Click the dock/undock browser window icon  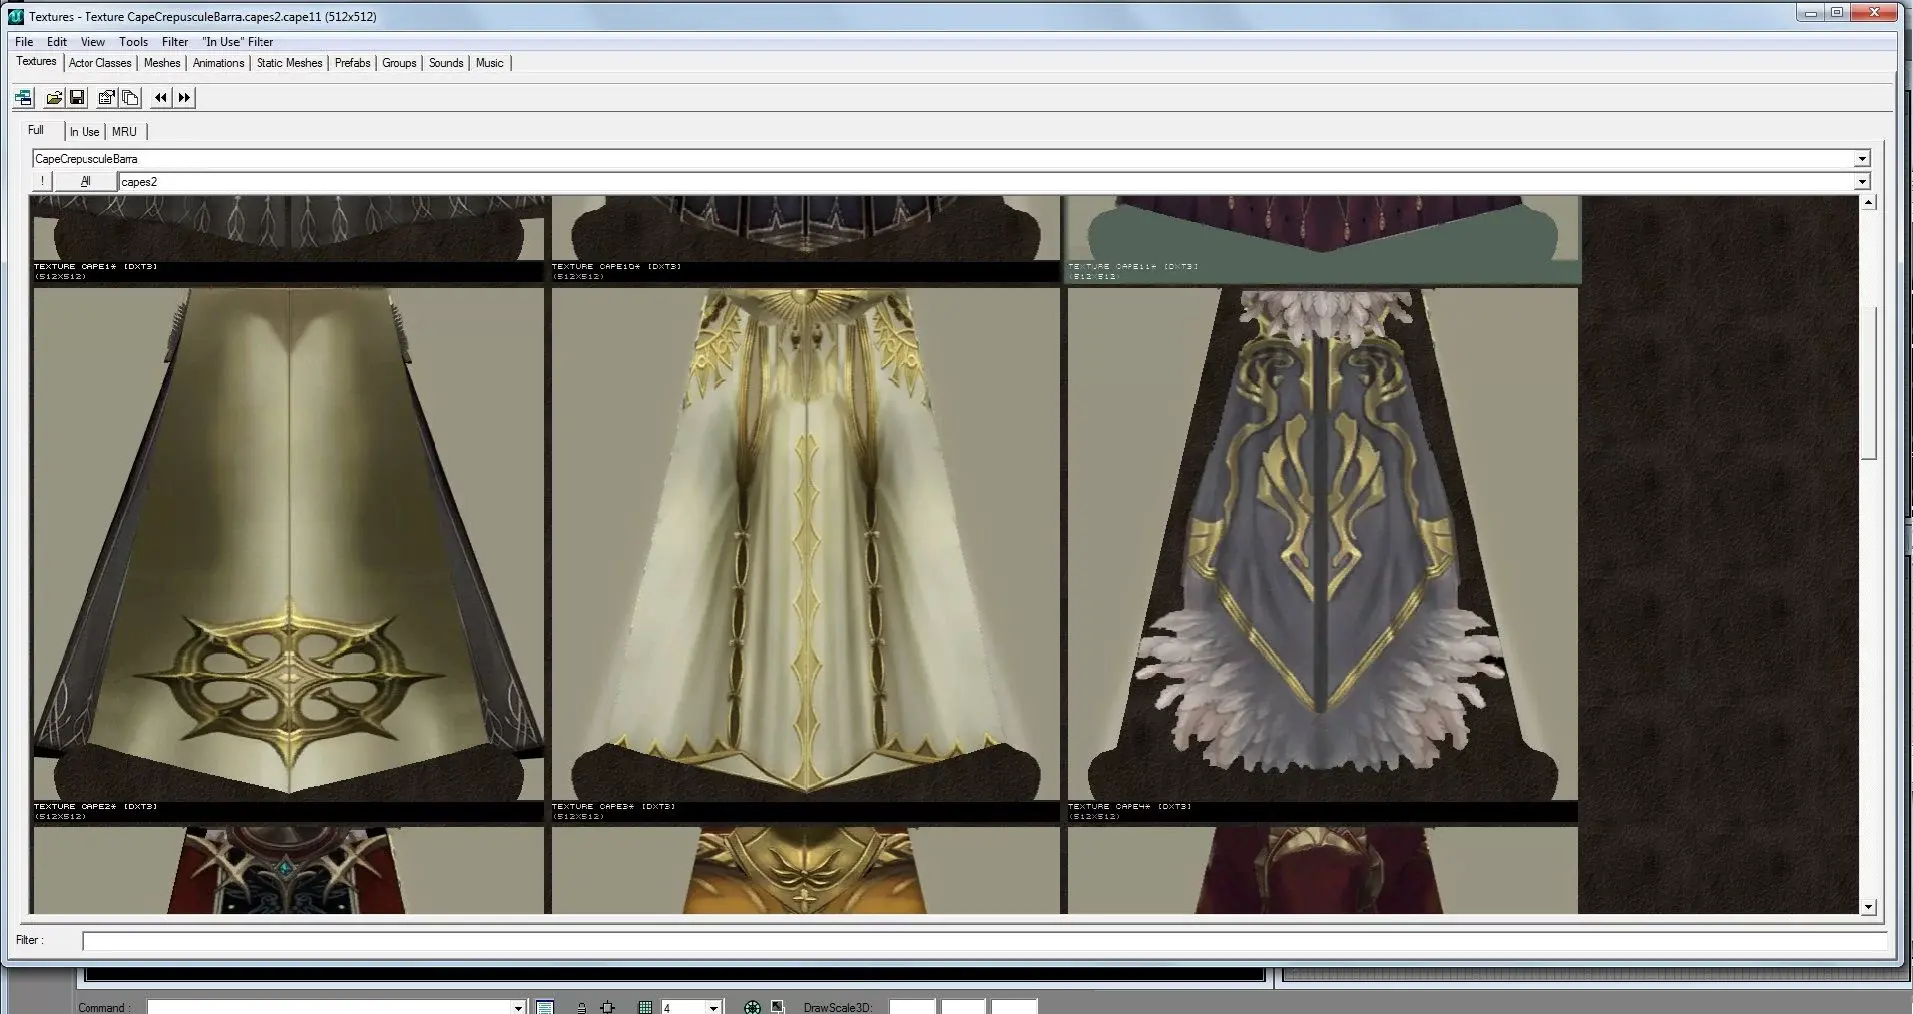click(x=23, y=97)
